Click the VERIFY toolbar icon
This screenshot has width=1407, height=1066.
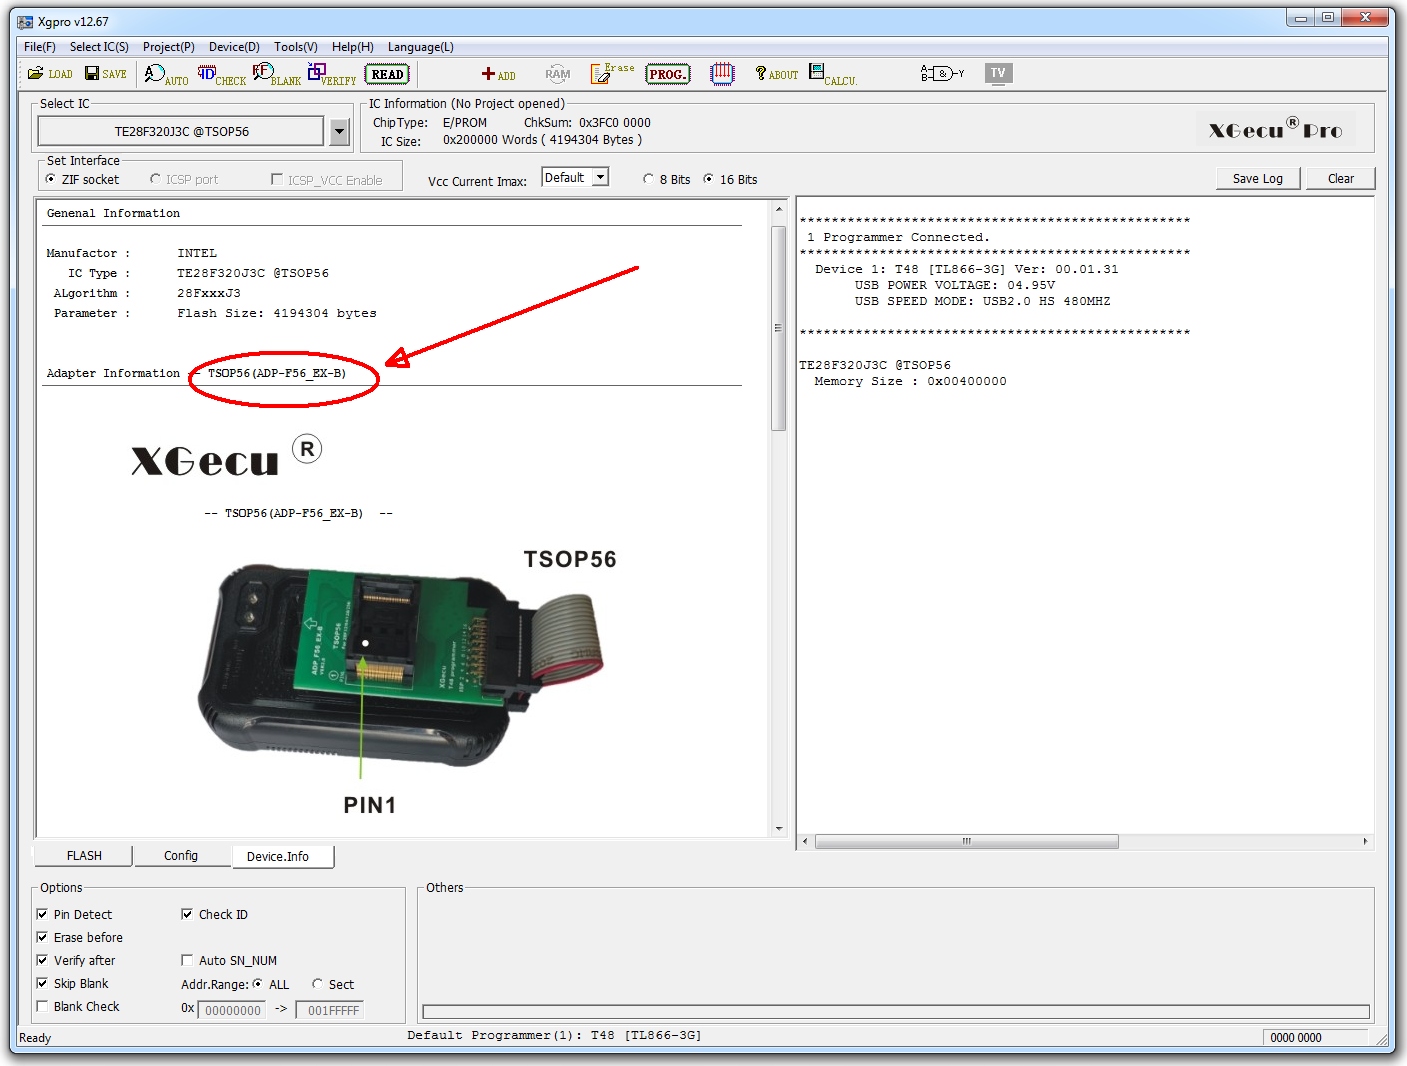[x=331, y=74]
